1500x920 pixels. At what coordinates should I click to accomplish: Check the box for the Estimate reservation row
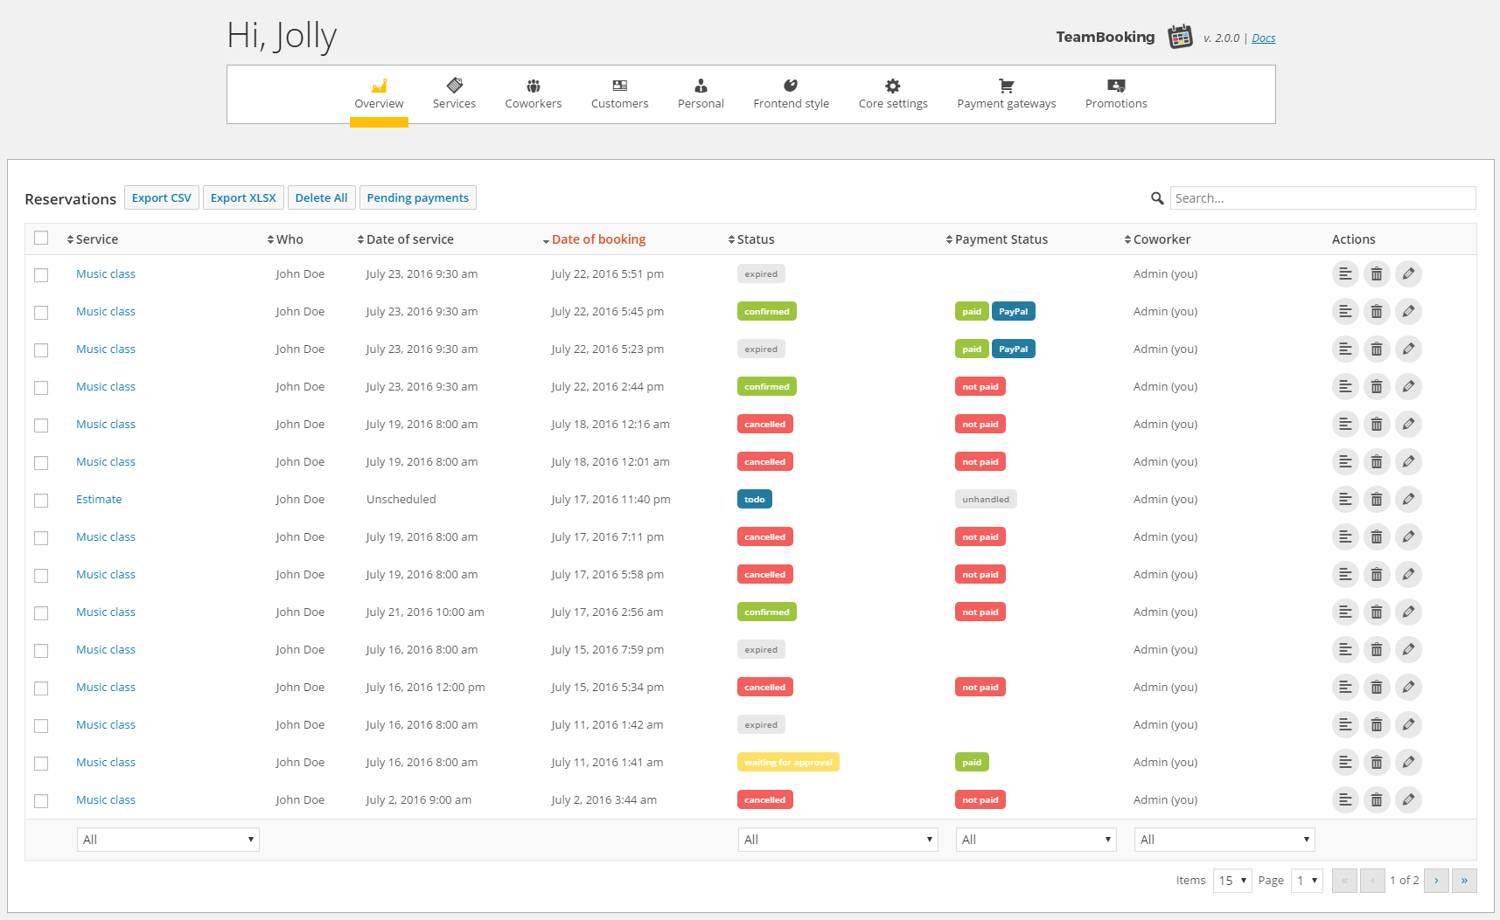(41, 500)
